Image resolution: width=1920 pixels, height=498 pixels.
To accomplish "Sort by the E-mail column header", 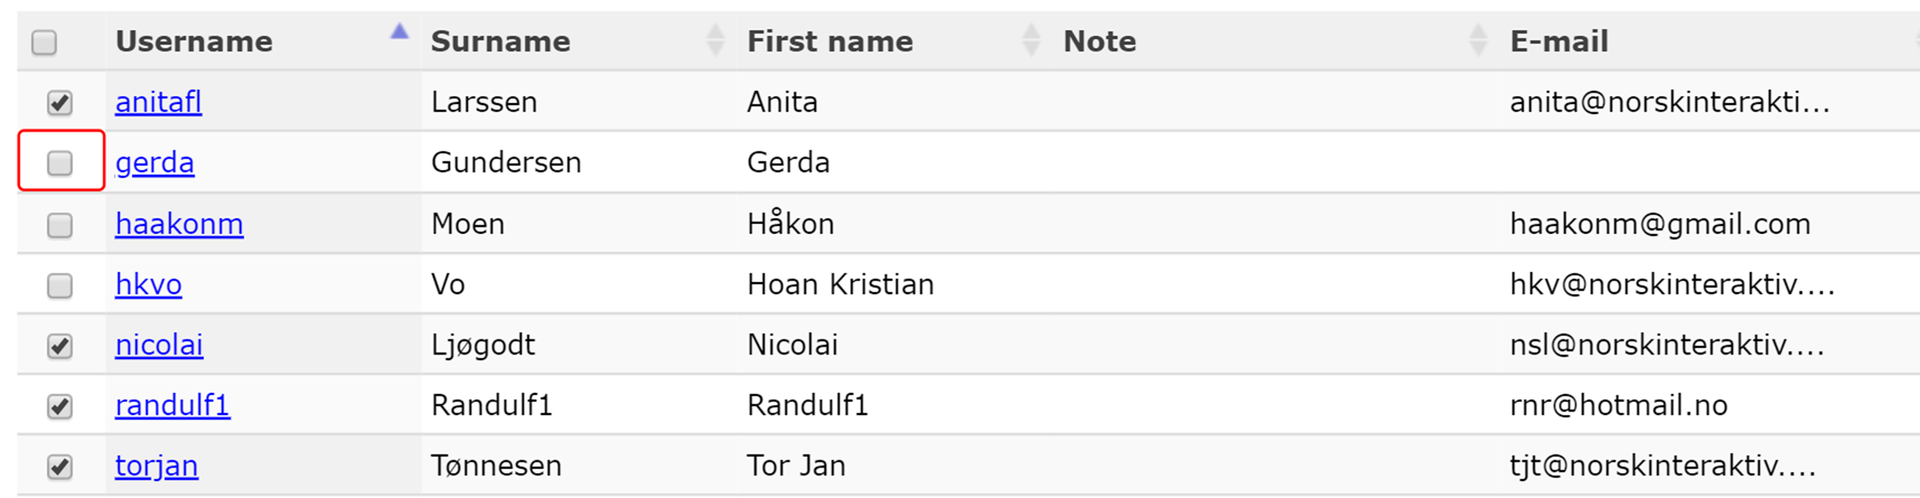I will point(1559,41).
